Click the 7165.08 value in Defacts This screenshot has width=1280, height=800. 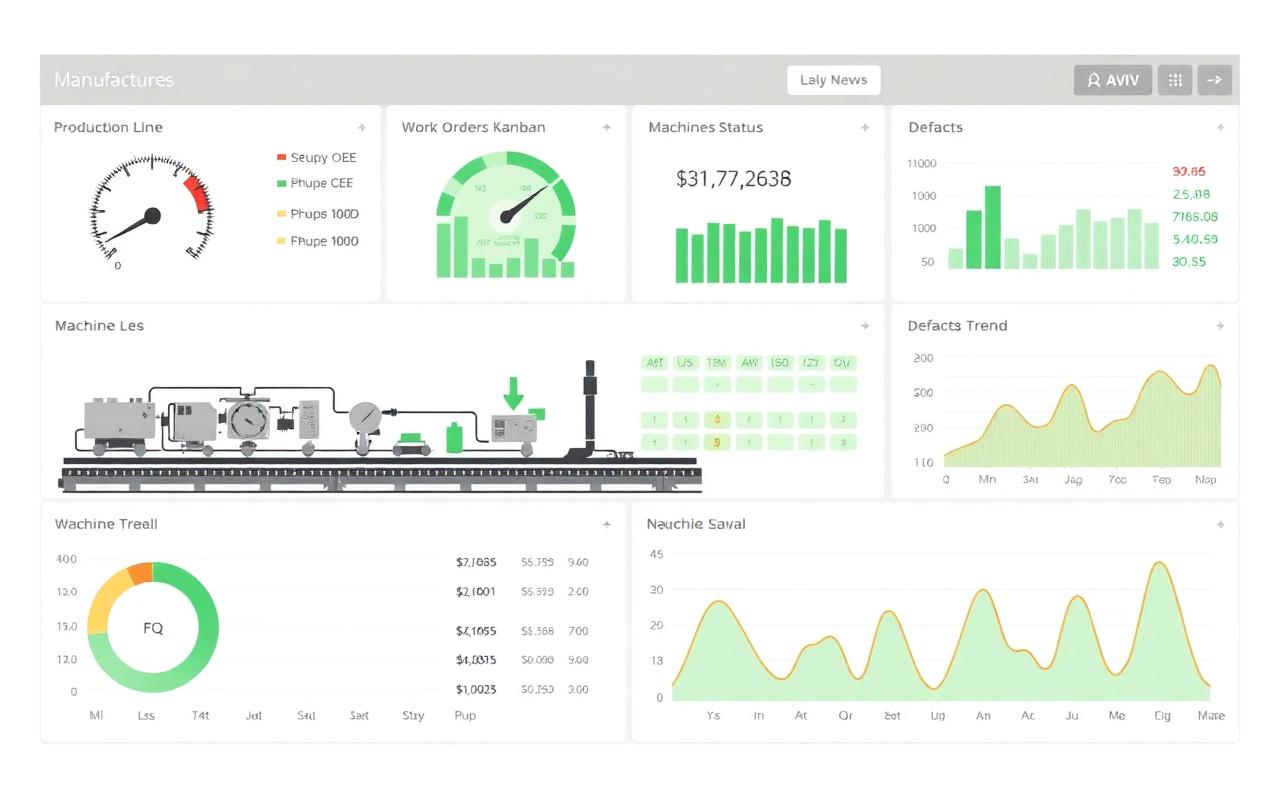coord(1195,217)
